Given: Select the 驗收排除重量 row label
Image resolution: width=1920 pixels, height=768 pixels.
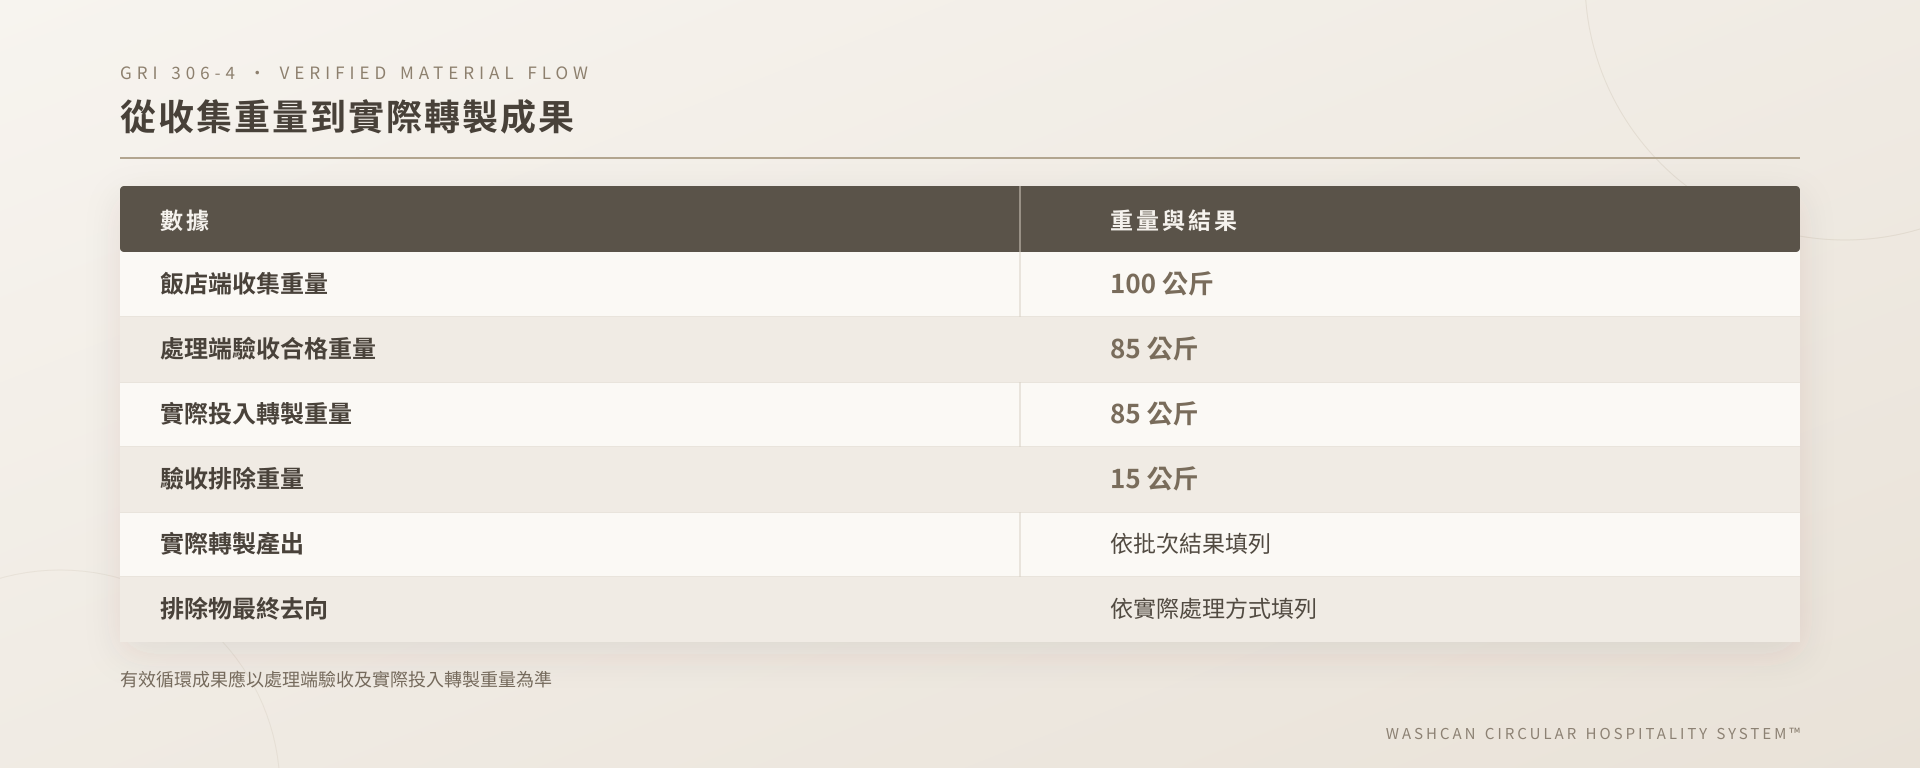Looking at the screenshot, I should [232, 479].
